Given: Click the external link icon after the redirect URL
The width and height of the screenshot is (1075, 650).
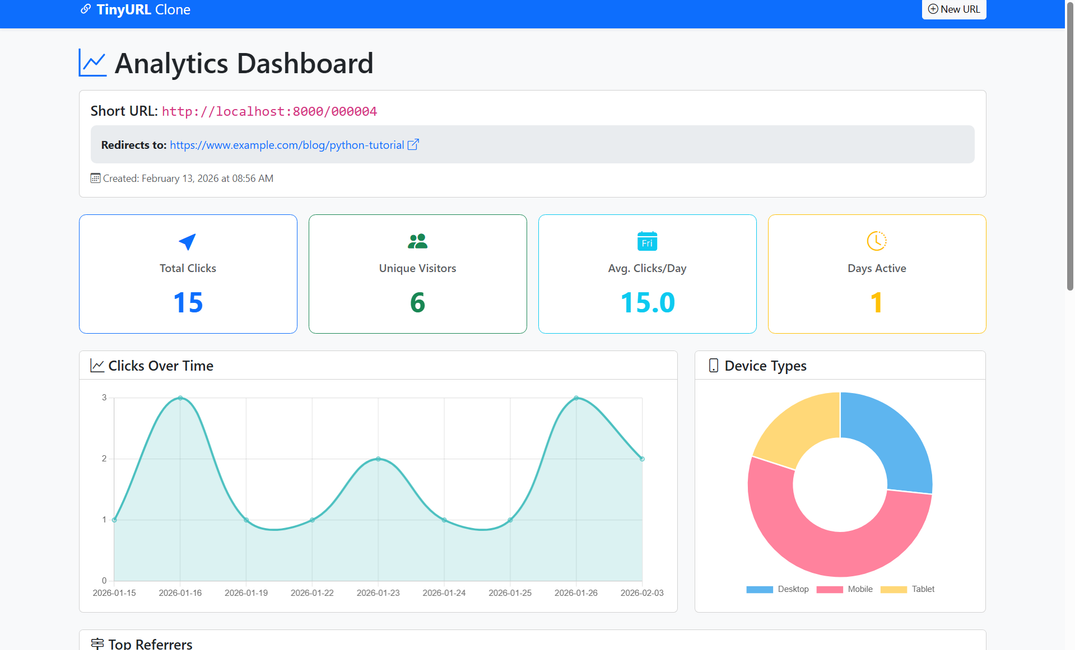Looking at the screenshot, I should 413,145.
